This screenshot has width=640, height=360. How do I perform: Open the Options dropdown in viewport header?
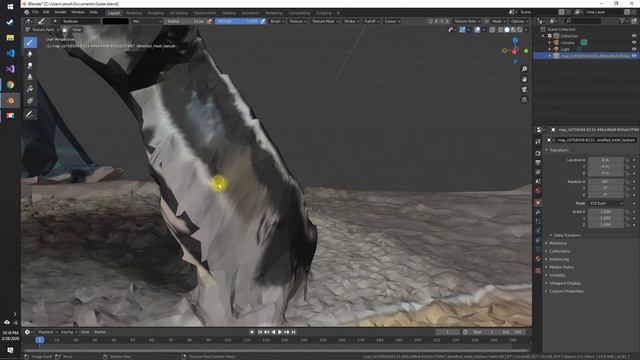519,21
